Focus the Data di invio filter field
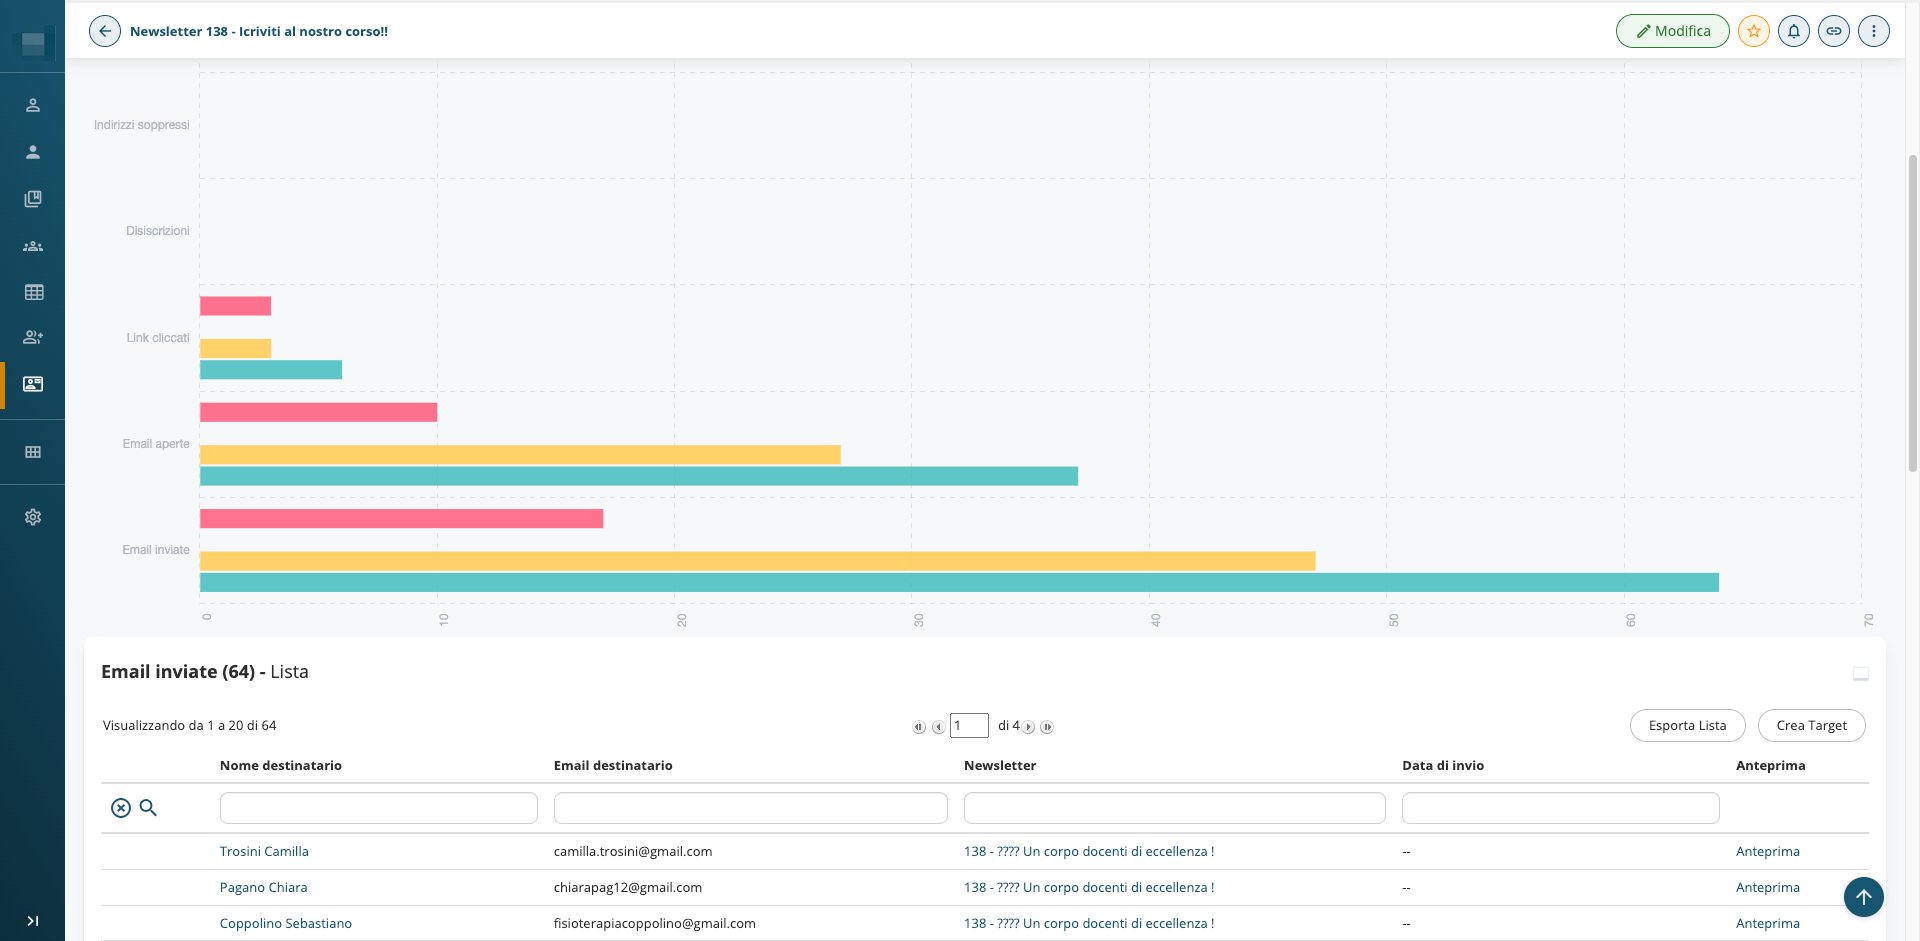 (1561, 808)
